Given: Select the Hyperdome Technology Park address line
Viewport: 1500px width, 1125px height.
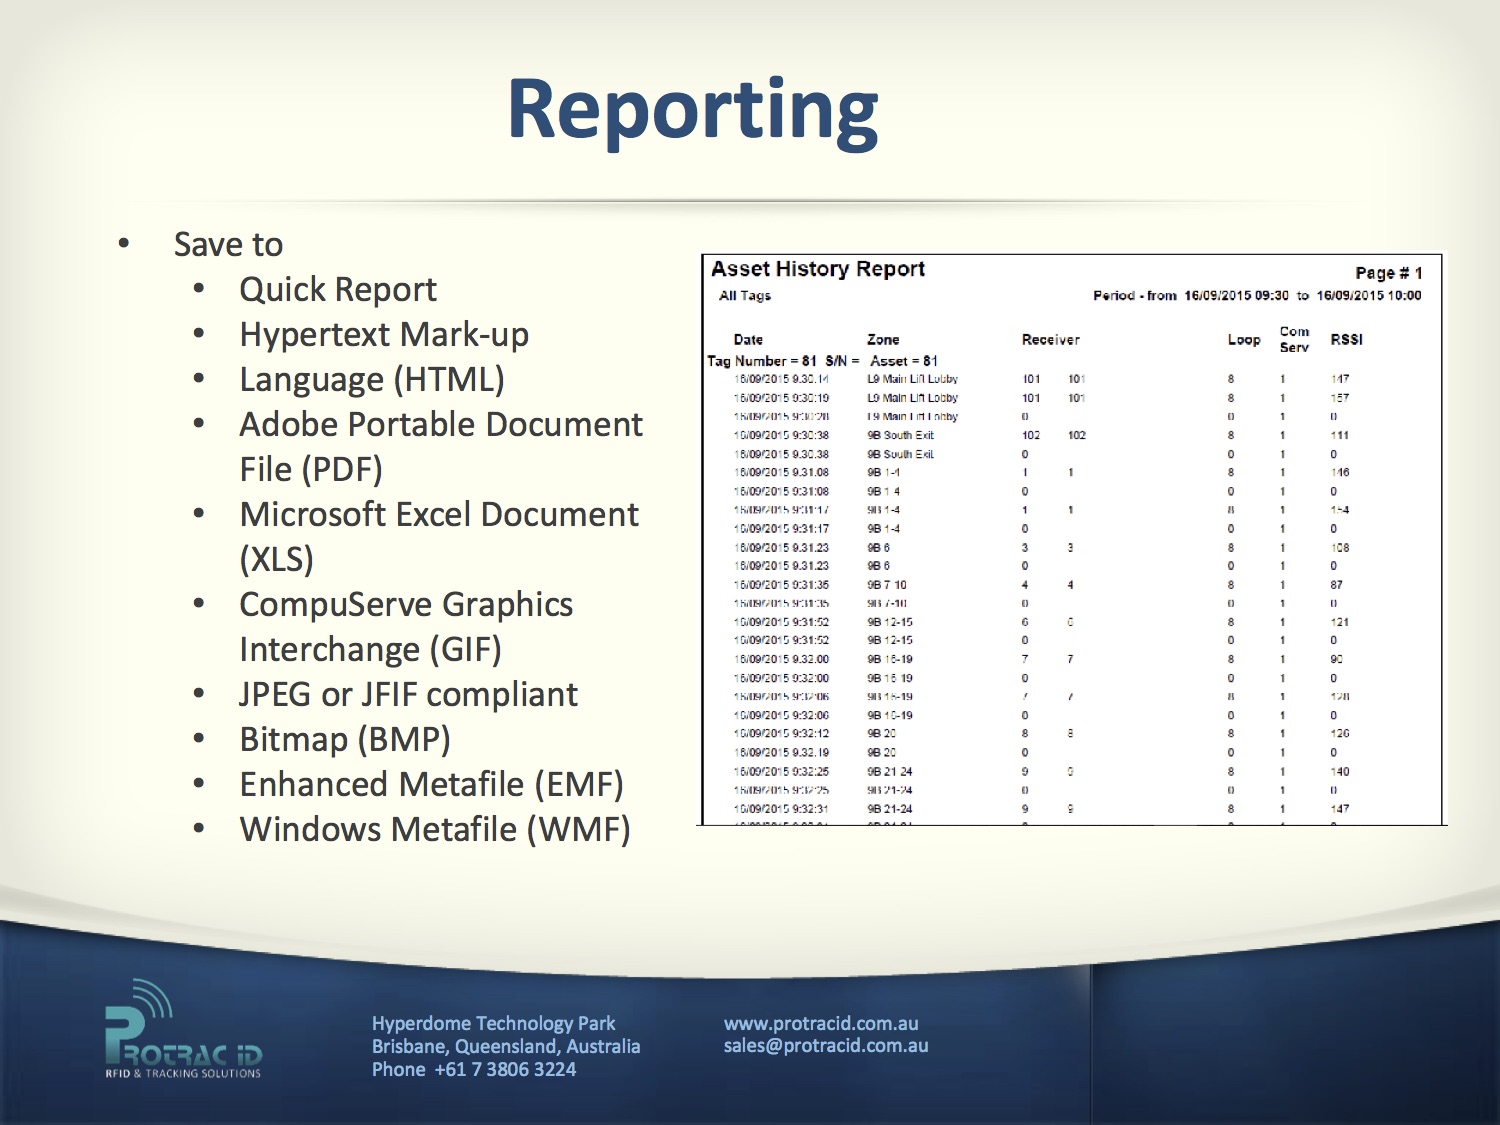Looking at the screenshot, I should (x=493, y=1023).
